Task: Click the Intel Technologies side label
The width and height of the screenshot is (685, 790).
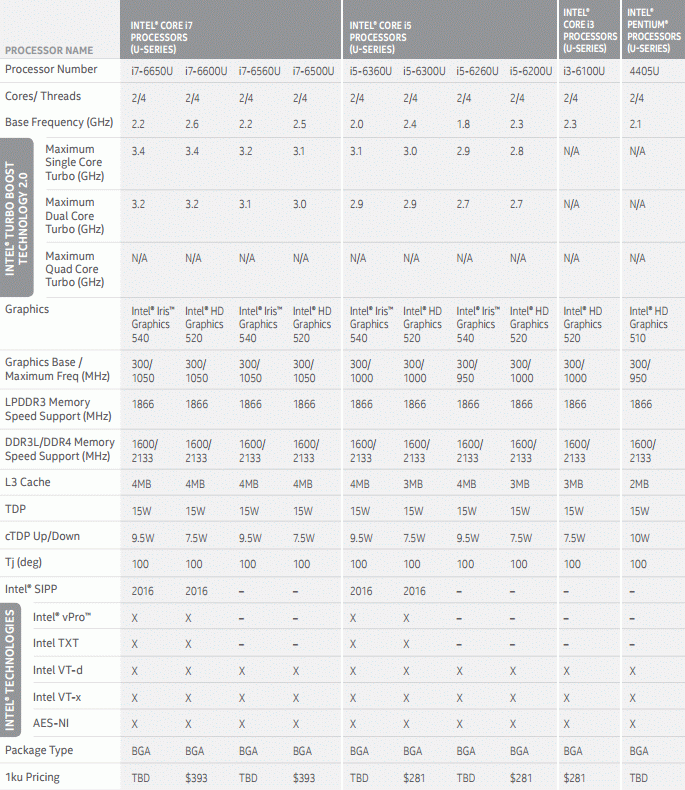Action: [x=10, y=670]
